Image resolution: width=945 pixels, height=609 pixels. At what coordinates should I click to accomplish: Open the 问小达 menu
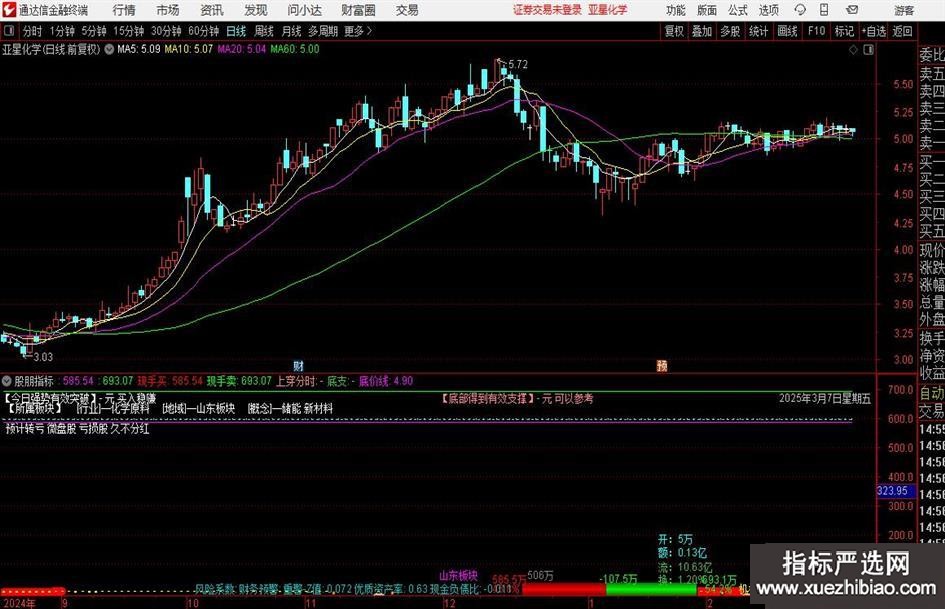[305, 10]
